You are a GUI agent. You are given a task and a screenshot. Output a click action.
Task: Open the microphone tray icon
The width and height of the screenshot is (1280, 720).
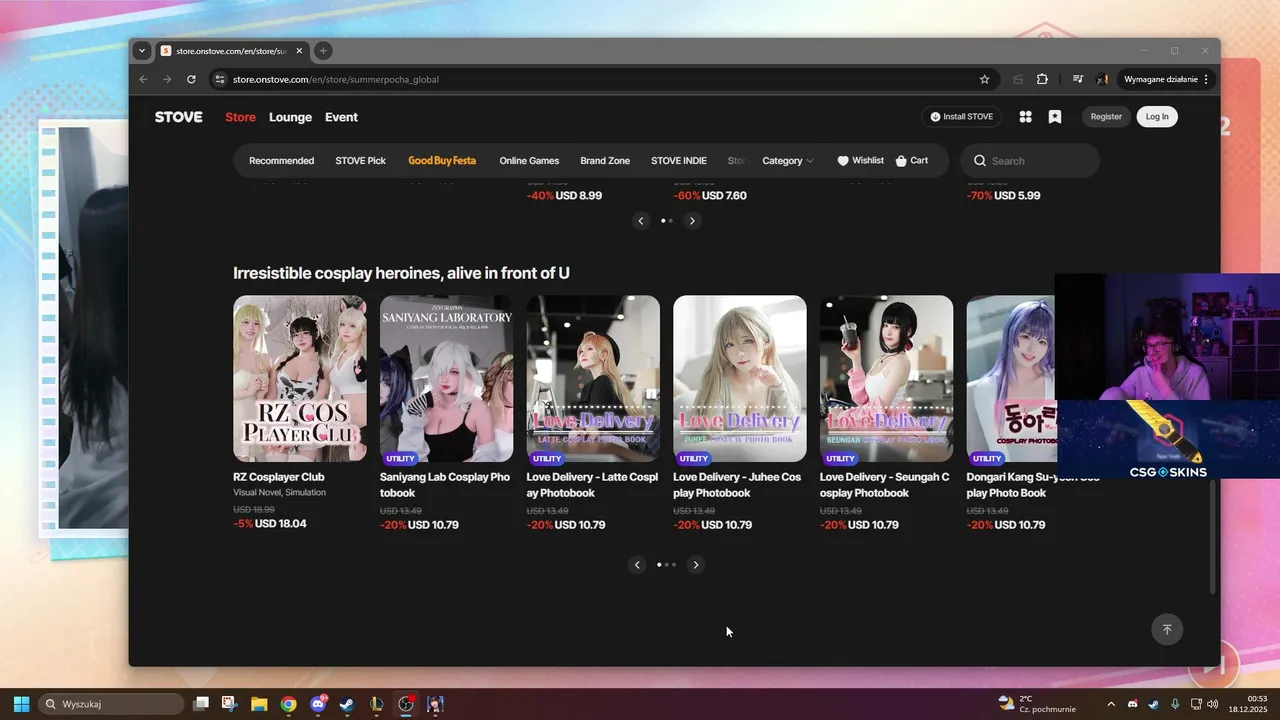[1175, 704]
